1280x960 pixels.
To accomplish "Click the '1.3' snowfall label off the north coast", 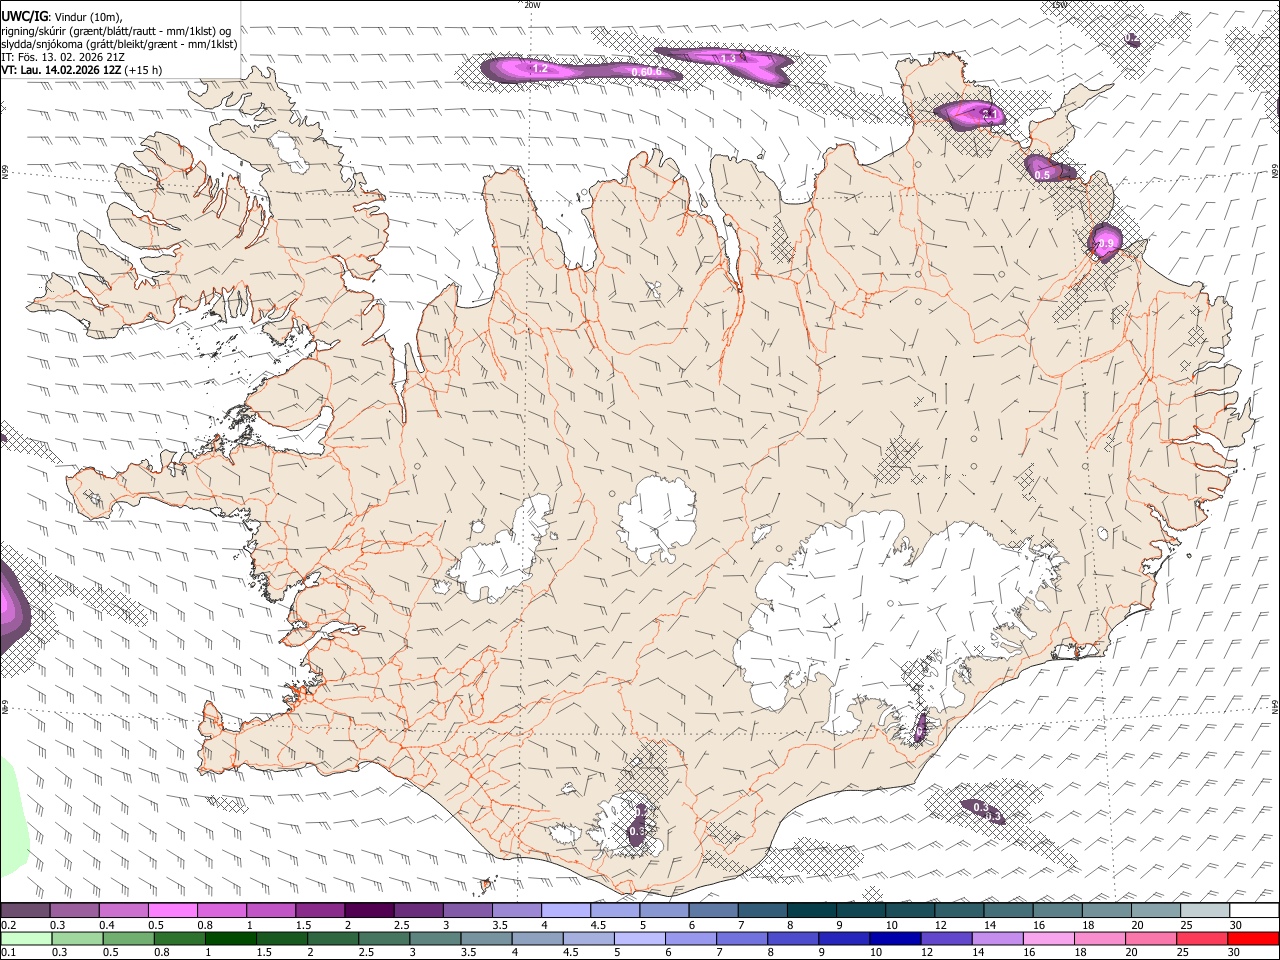I will 728,58.
